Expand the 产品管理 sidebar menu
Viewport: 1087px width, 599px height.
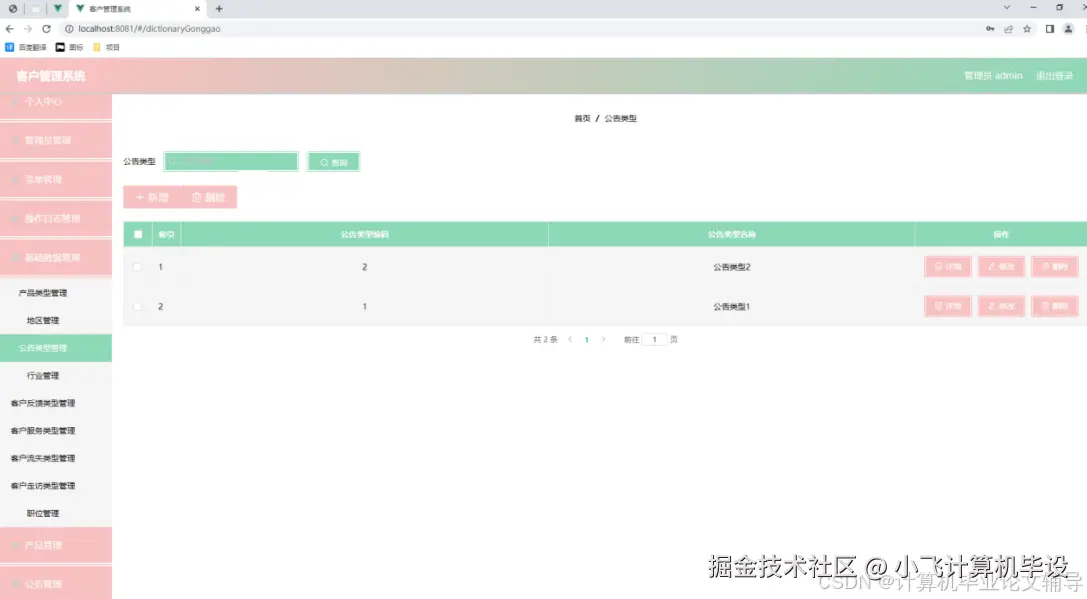[55, 545]
